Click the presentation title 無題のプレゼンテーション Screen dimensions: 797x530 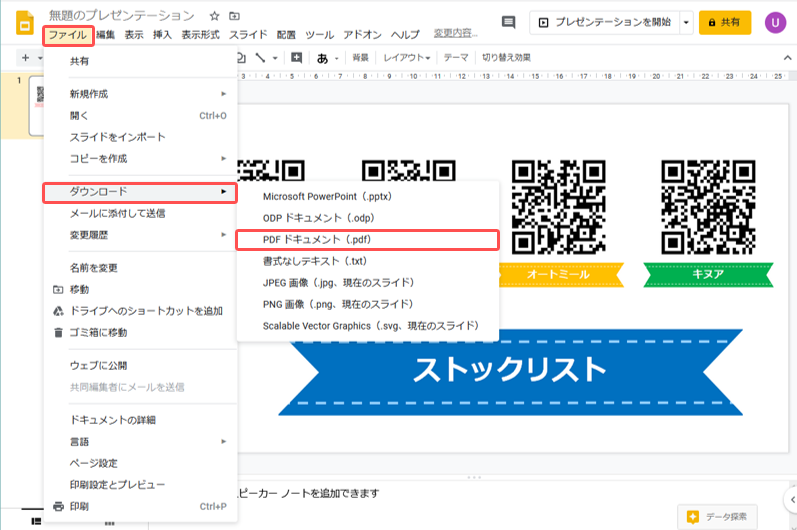(121, 16)
